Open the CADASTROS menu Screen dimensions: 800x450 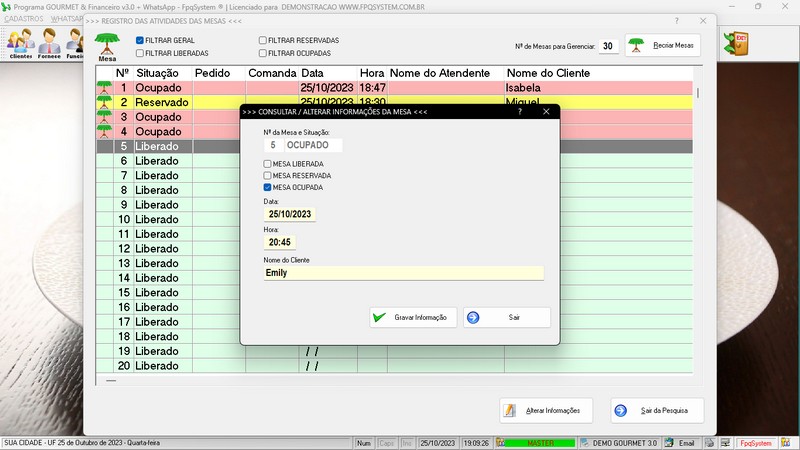(x=24, y=19)
